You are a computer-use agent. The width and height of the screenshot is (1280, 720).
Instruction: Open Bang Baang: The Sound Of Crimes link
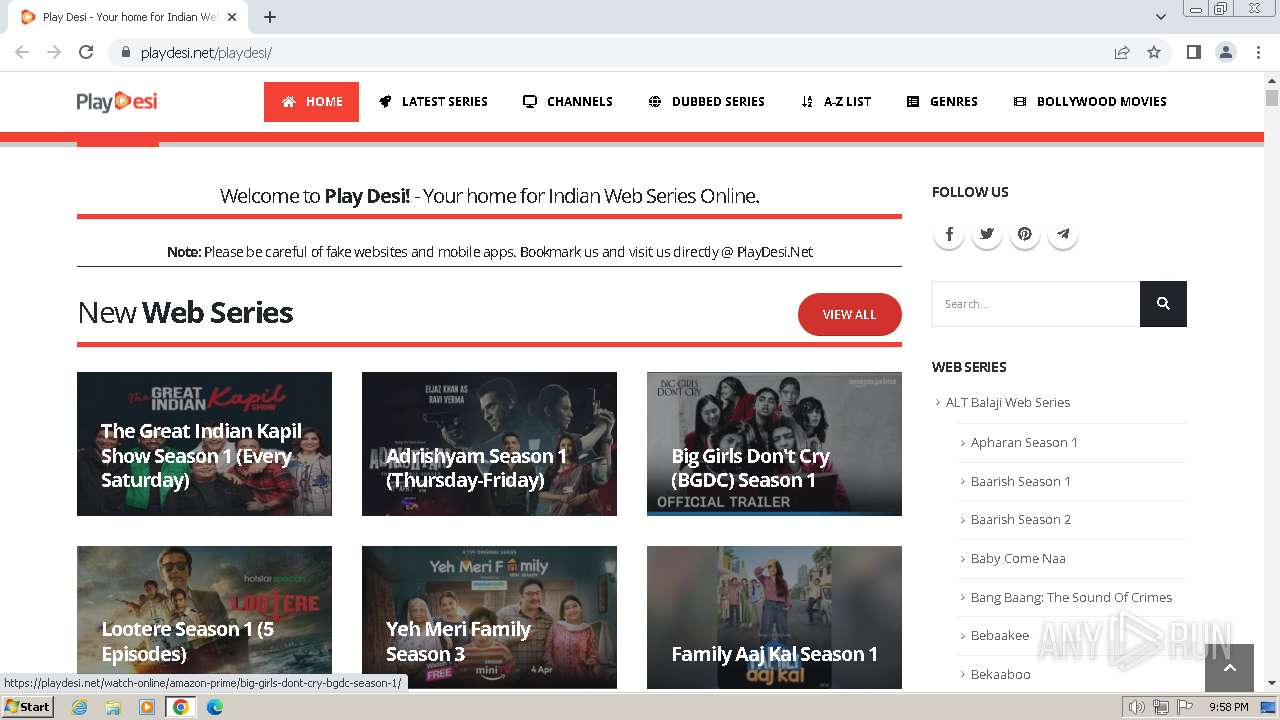pos(1071,597)
